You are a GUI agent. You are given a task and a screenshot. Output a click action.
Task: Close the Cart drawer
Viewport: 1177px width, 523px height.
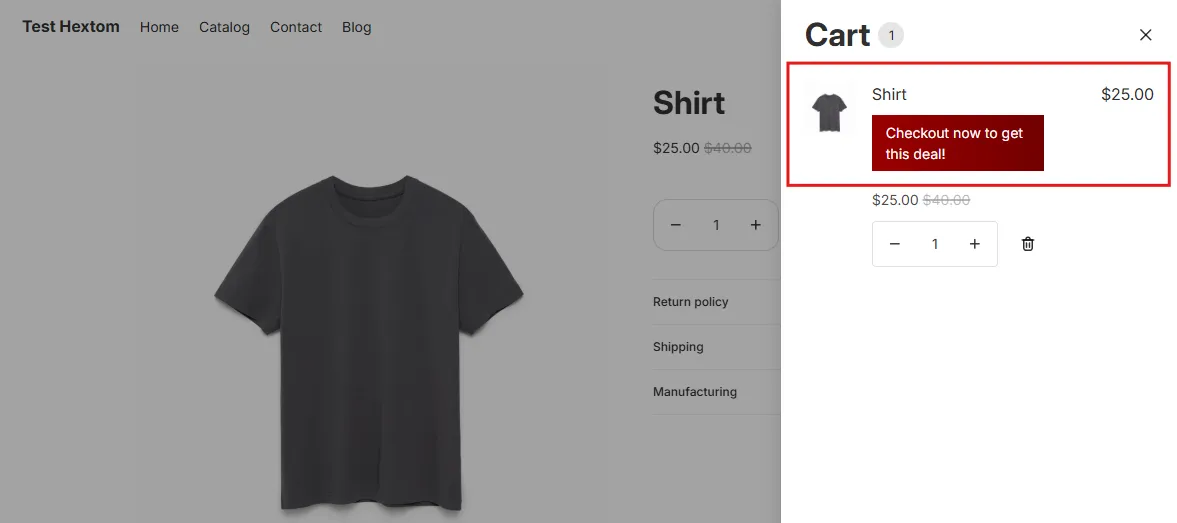click(1145, 35)
